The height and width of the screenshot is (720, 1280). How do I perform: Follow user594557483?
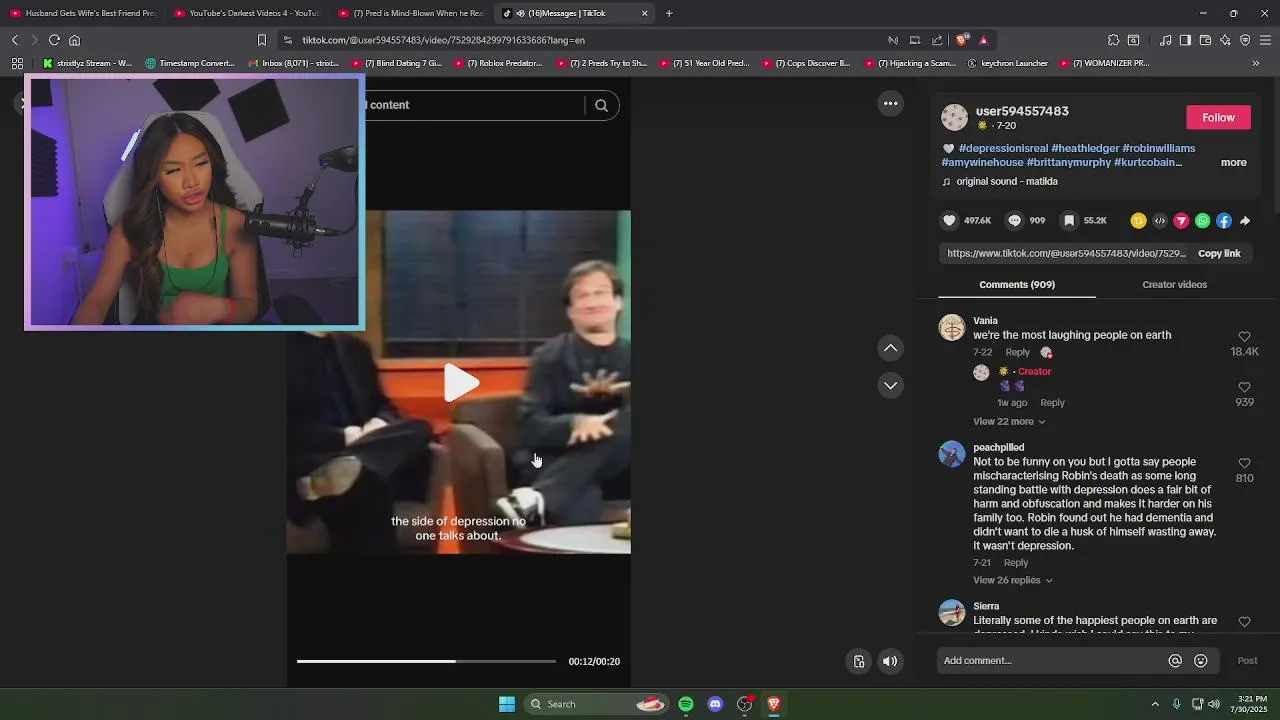pos(1218,117)
